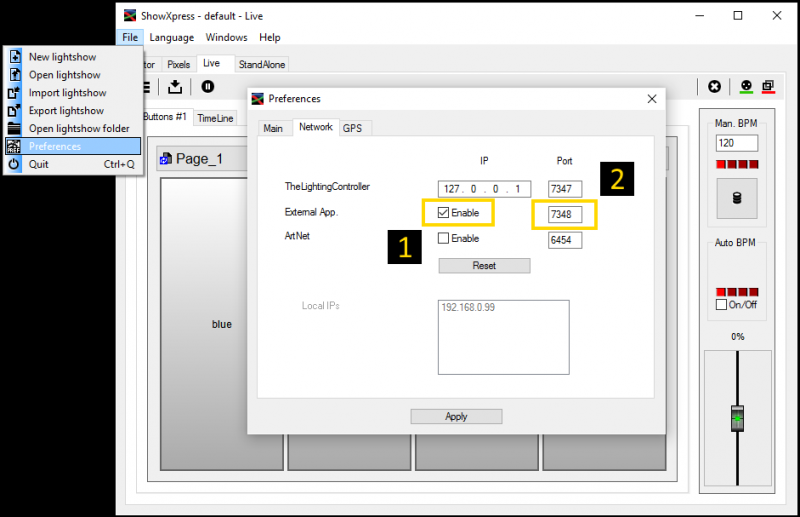Click the Export lightshow icon

(x=14, y=110)
